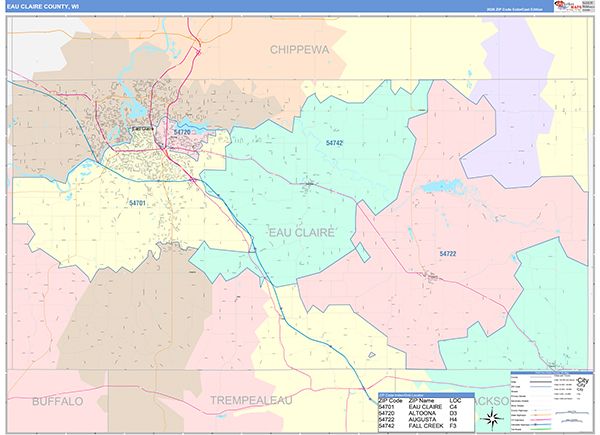
Task: Click the 54742 ZIP code label
Action: click(x=334, y=144)
